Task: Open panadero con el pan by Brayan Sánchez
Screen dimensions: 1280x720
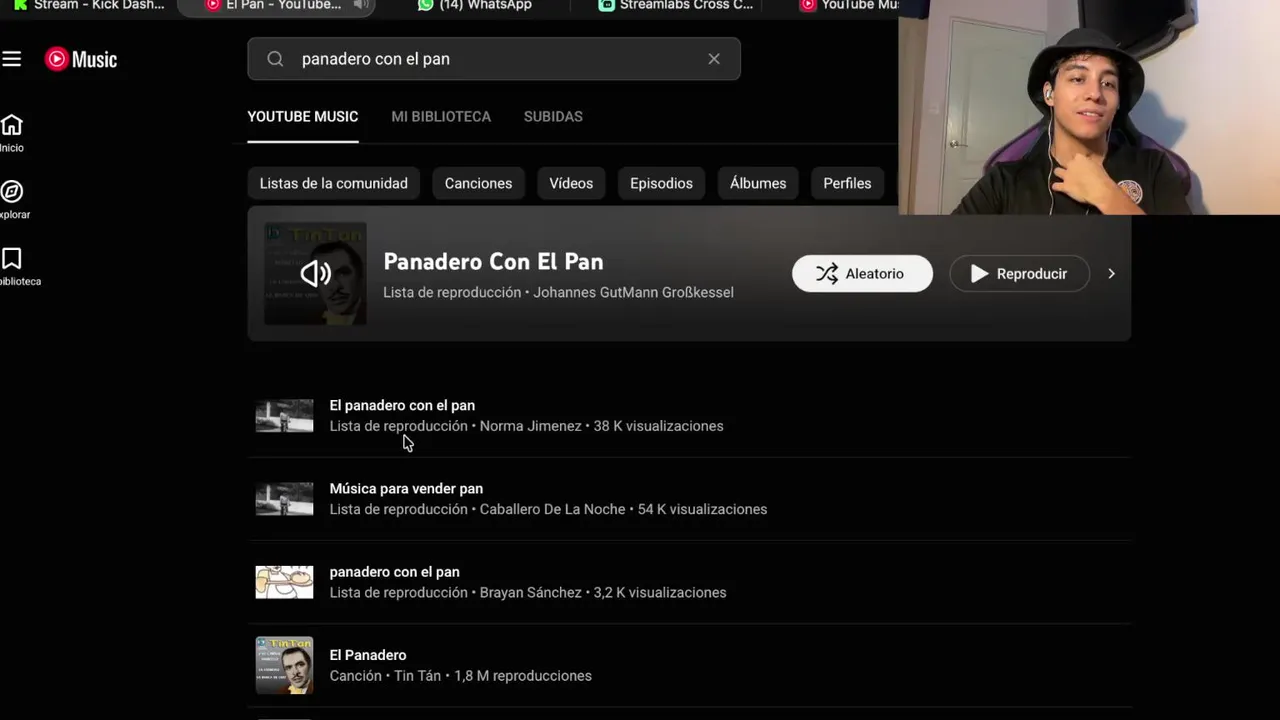Action: (394, 572)
